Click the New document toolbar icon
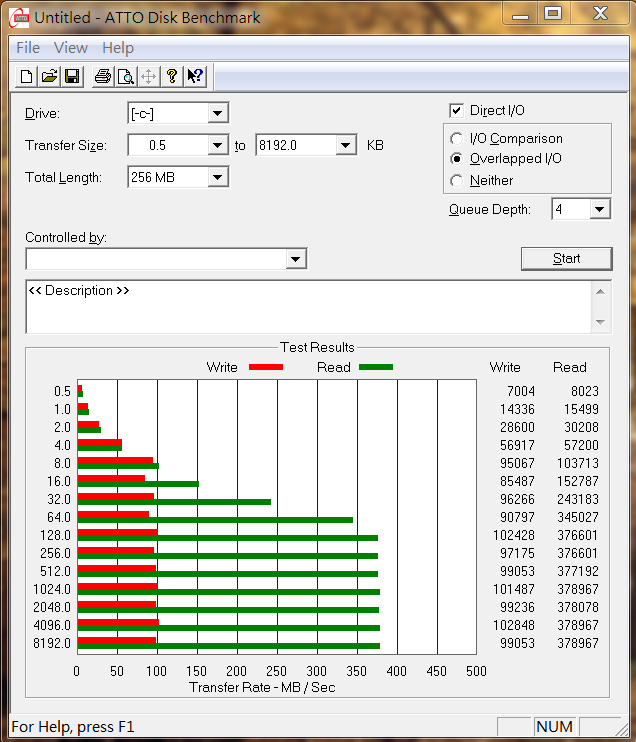Screen dimensions: 636x742 click(x=26, y=76)
